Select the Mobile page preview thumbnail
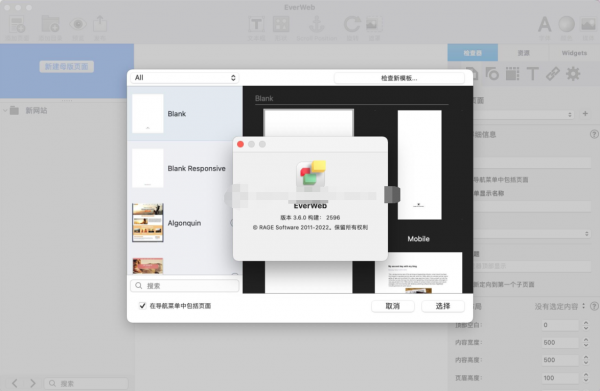 (x=419, y=165)
